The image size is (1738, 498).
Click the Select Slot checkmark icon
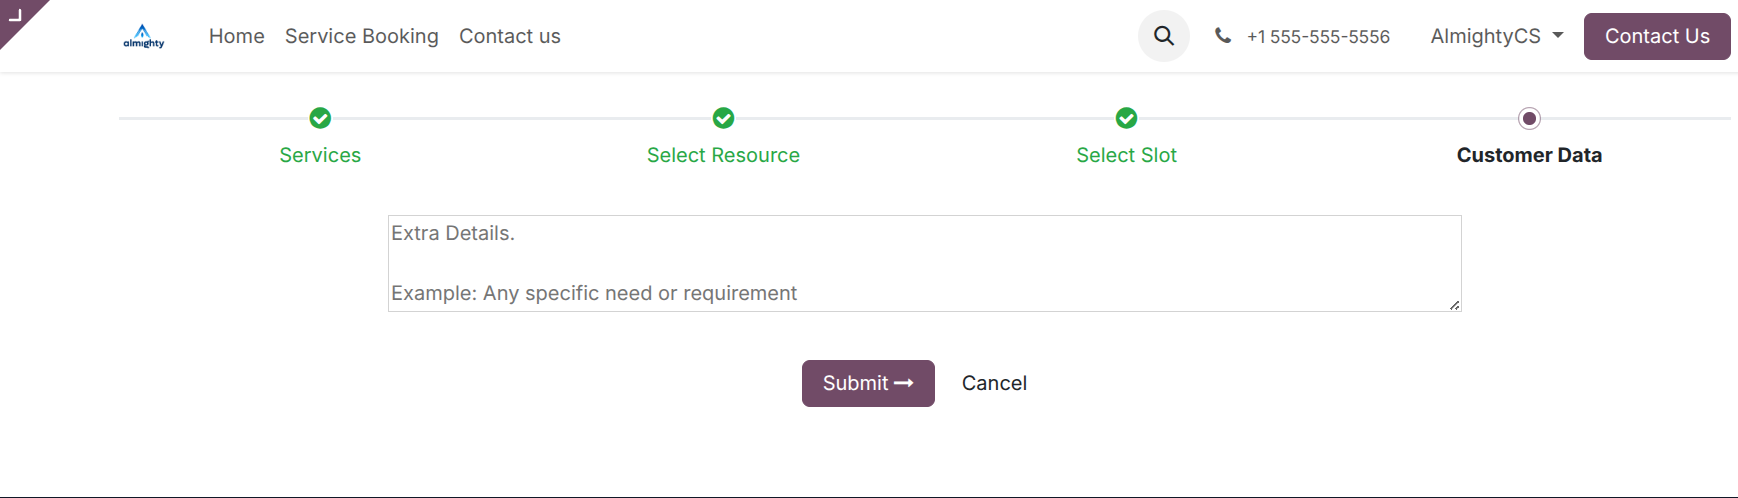(x=1126, y=118)
